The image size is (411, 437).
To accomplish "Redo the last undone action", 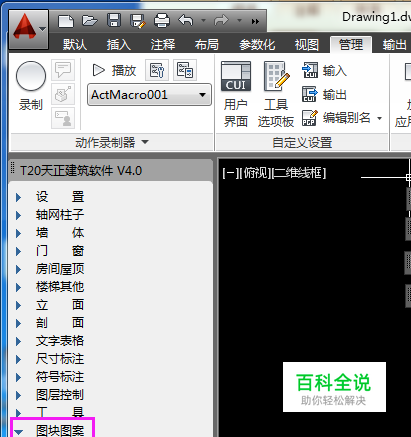I will [x=222, y=21].
